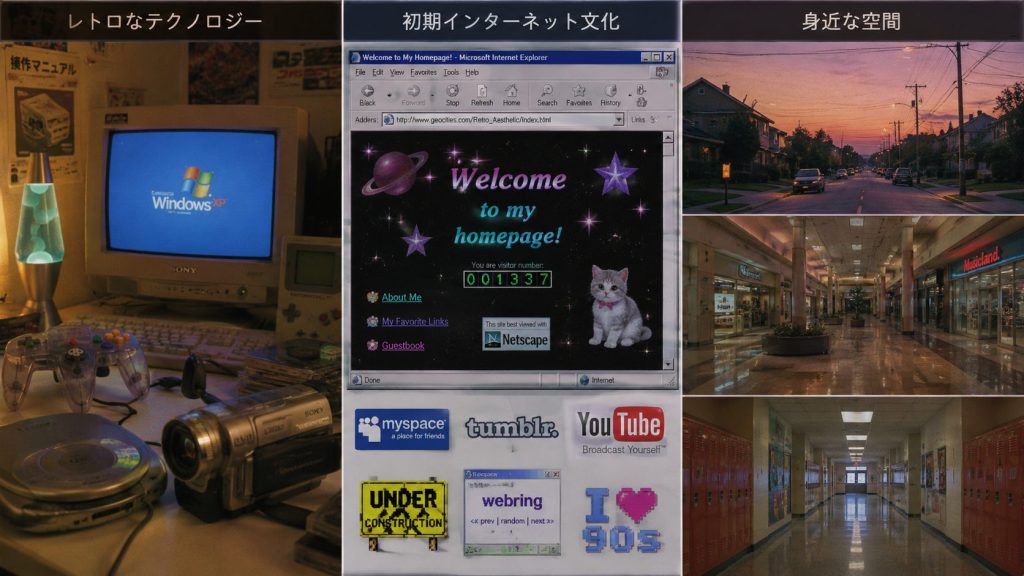This screenshot has height=576, width=1024.
Task: Click the Mail/Print icons at toolbar end
Action: click(x=641, y=95)
